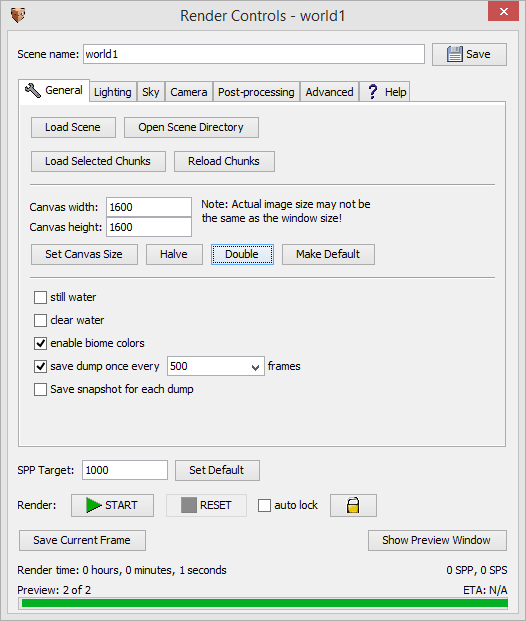
Task: Switch to the Lighting tab
Action: 113,92
